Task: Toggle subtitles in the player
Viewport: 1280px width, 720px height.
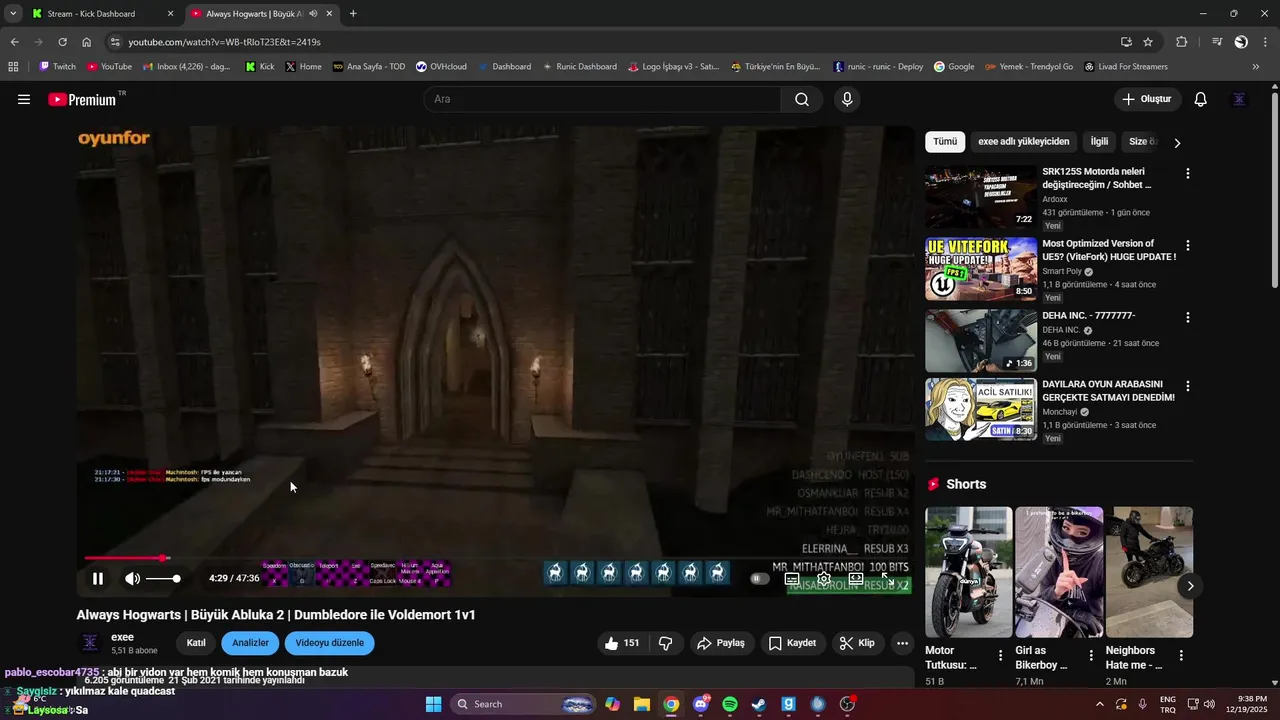Action: [x=792, y=578]
